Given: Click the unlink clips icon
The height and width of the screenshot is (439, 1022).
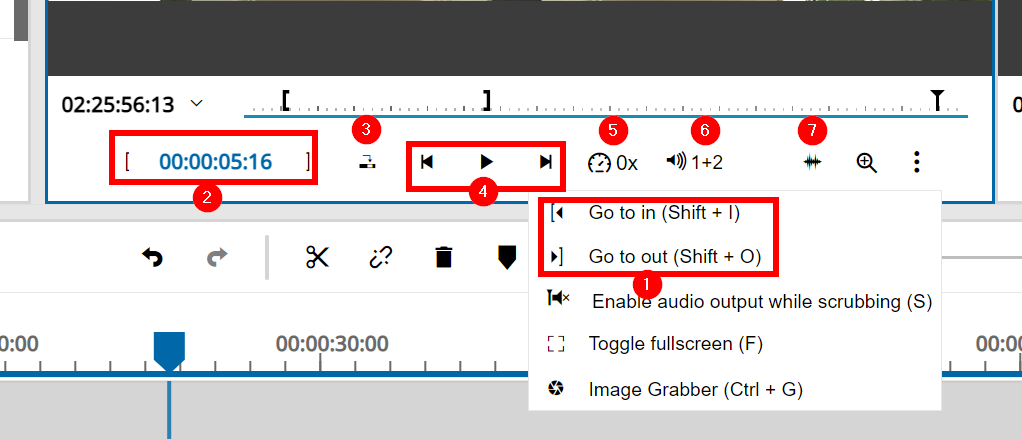Looking at the screenshot, I should point(380,257).
